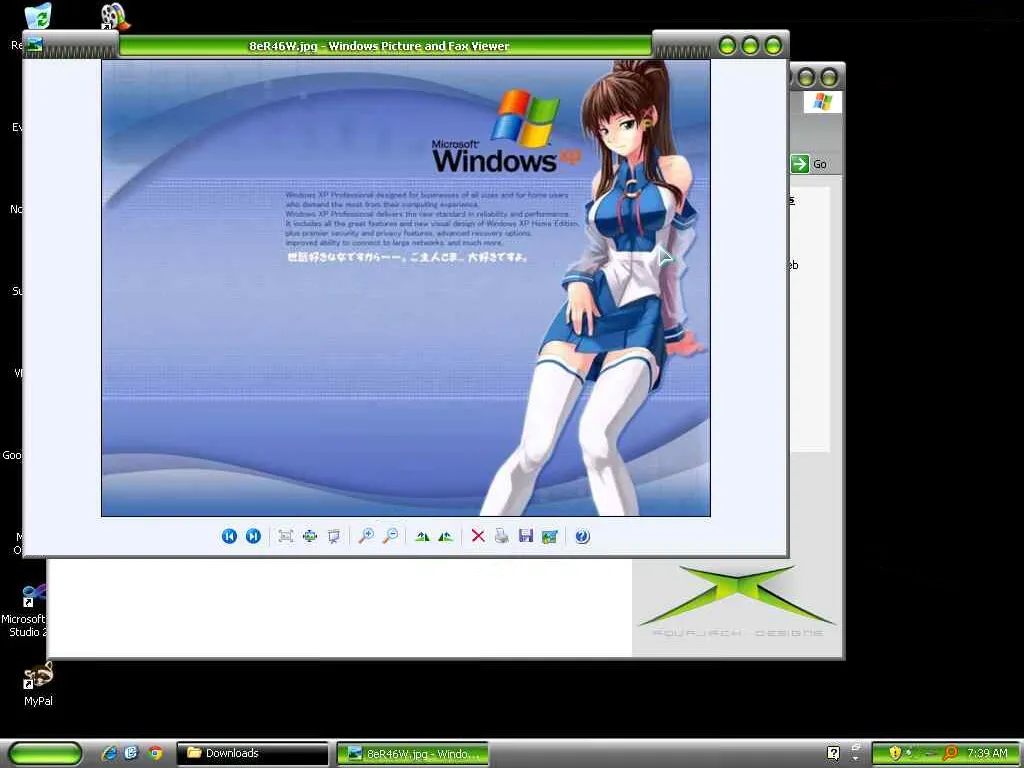
Task: Save a copy with the floppy disk icon
Action: coord(526,536)
